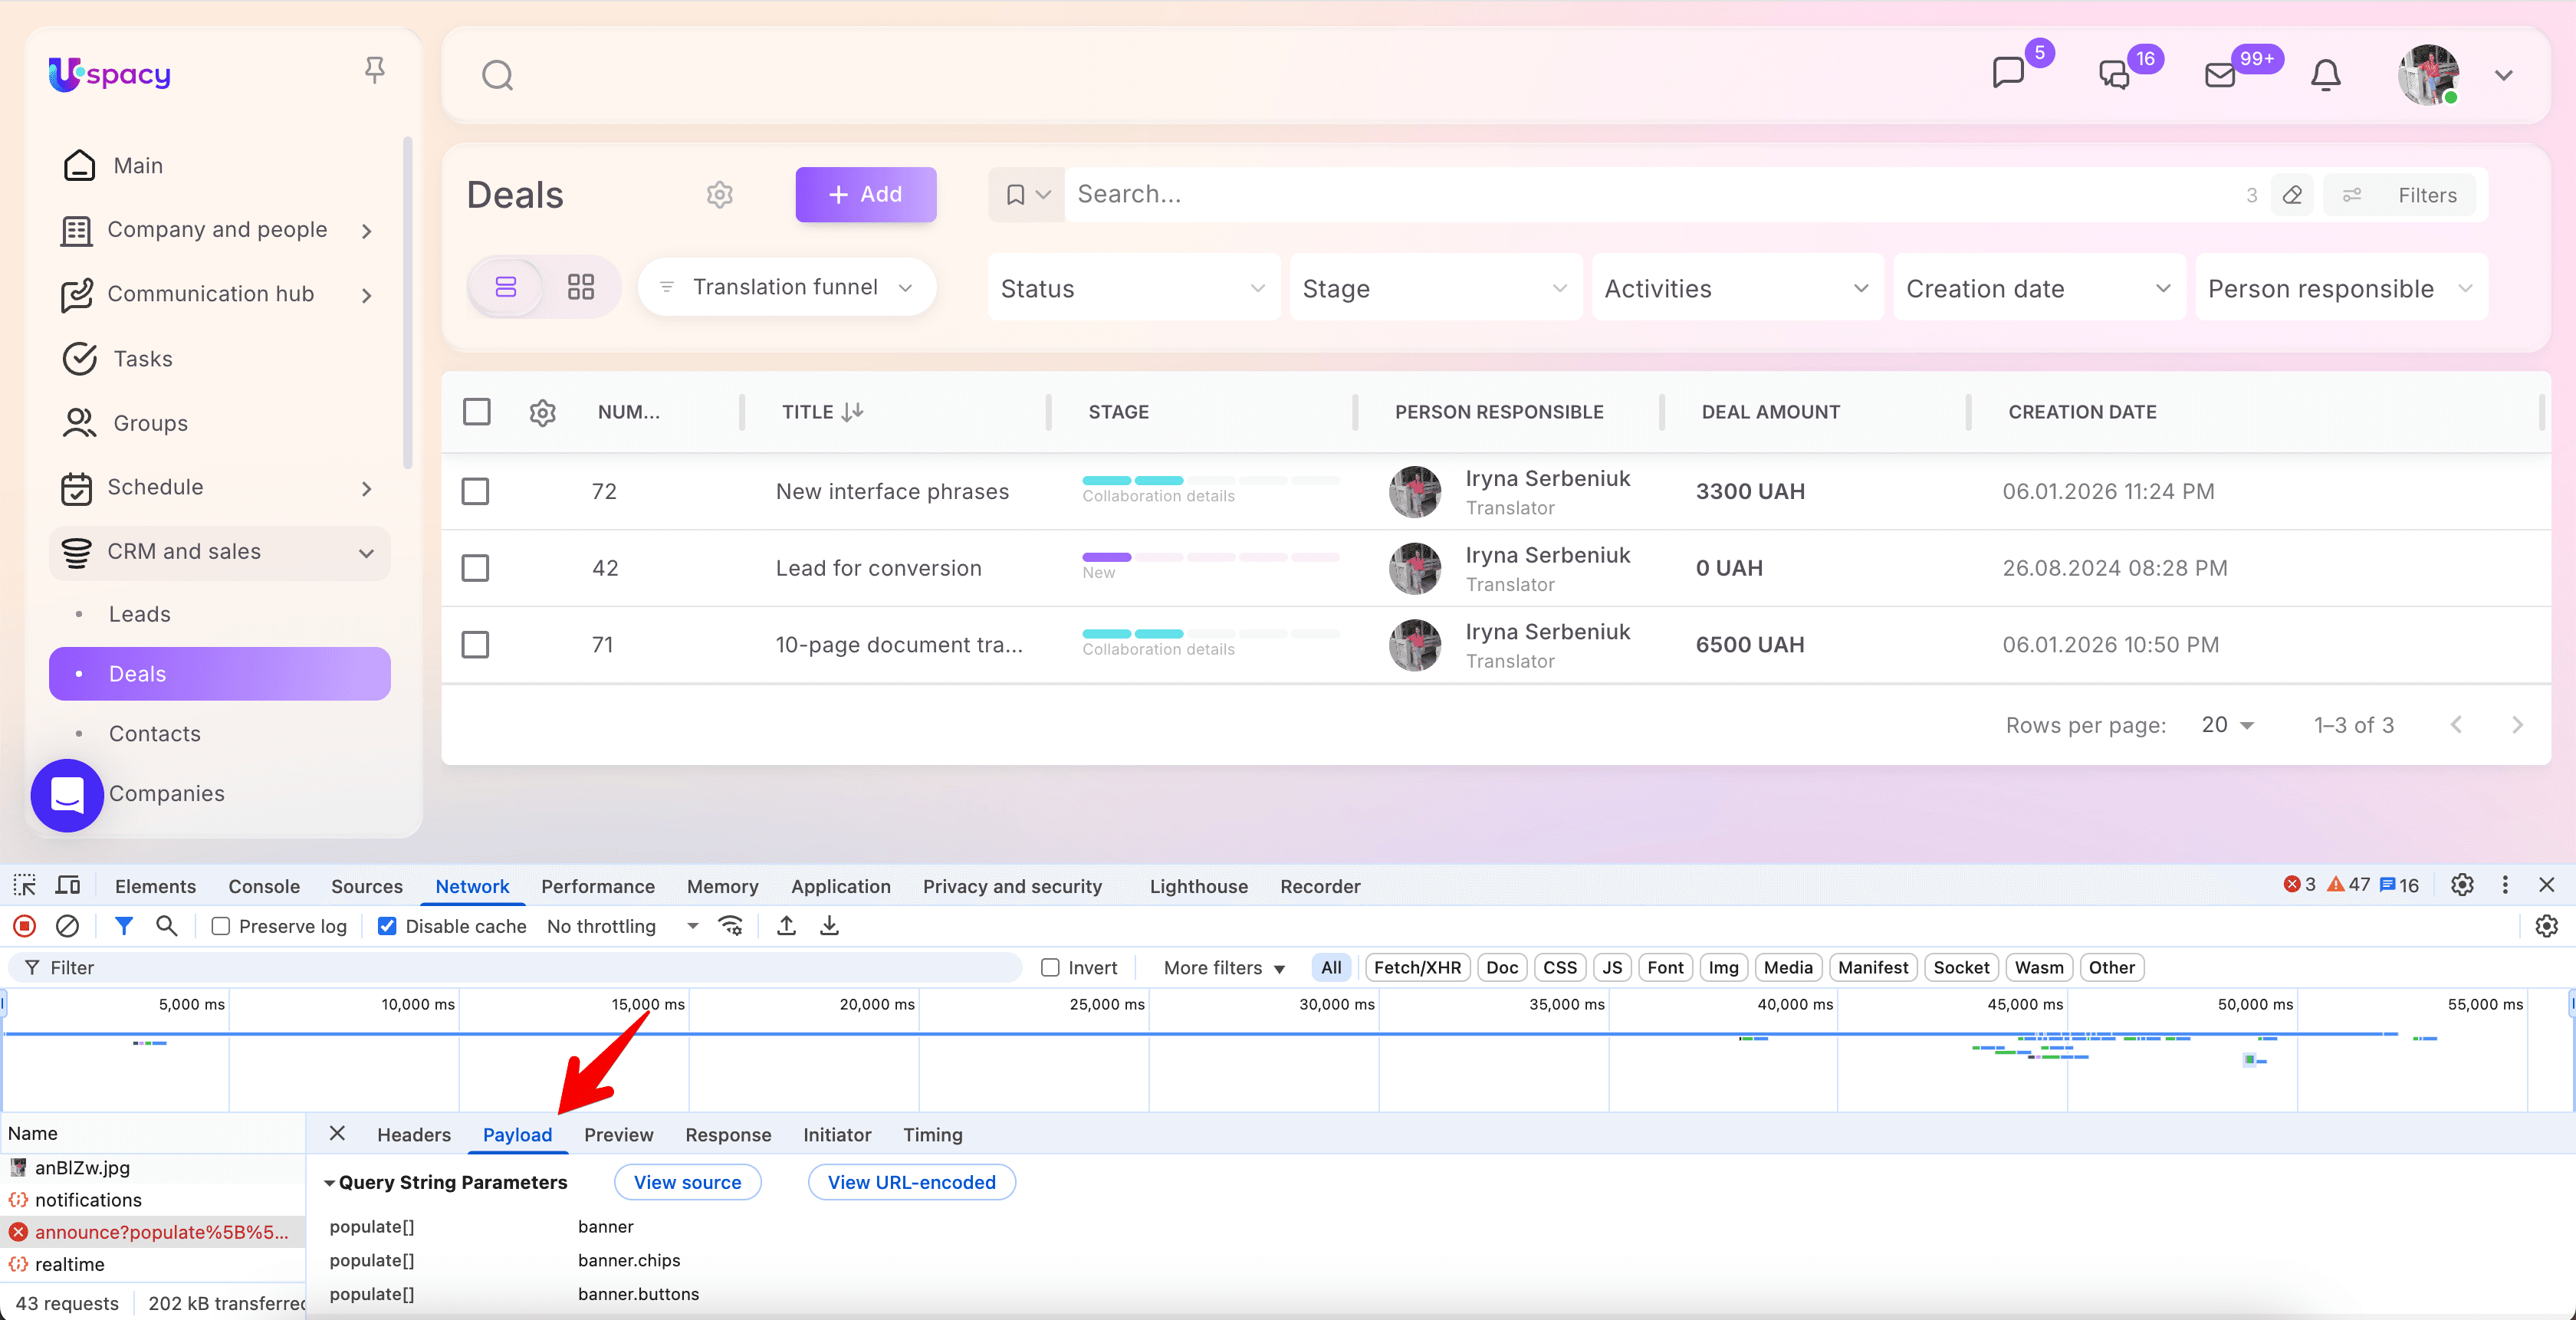Click the View source button
The width and height of the screenshot is (2576, 1320).
[687, 1182]
